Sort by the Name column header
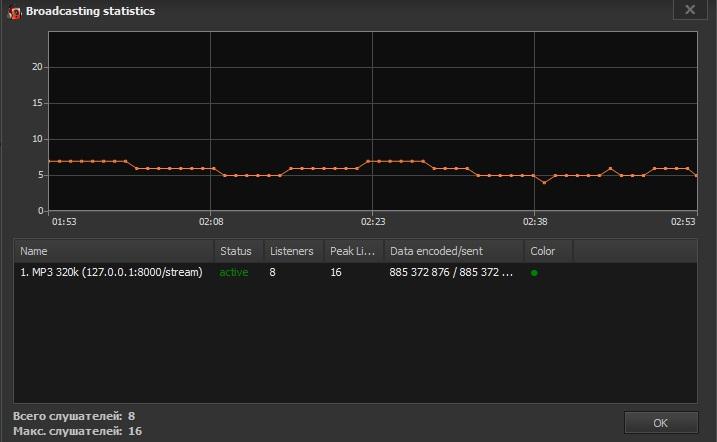The height and width of the screenshot is (442, 717). tap(113, 251)
